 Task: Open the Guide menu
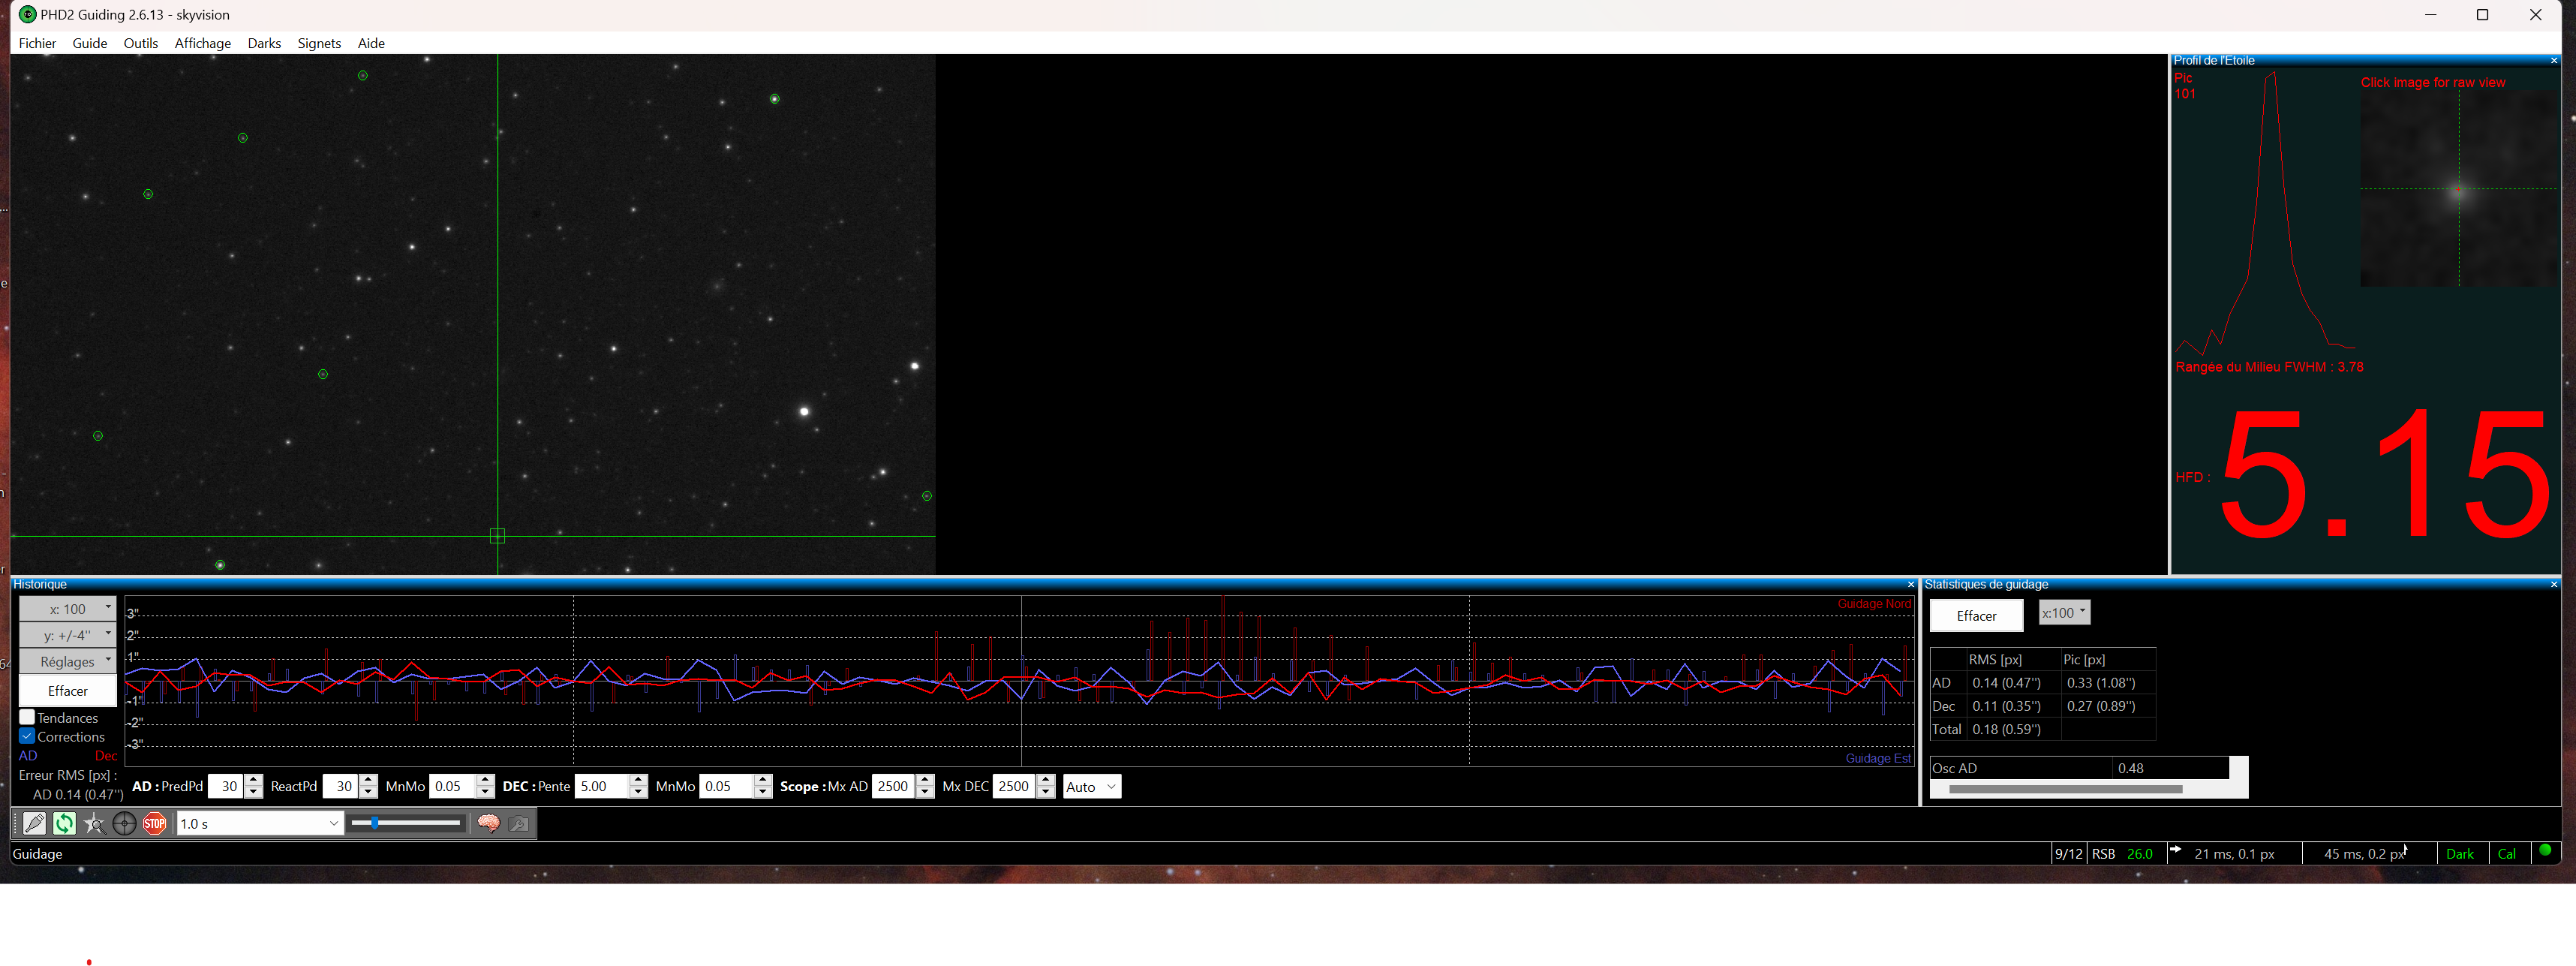click(x=90, y=43)
